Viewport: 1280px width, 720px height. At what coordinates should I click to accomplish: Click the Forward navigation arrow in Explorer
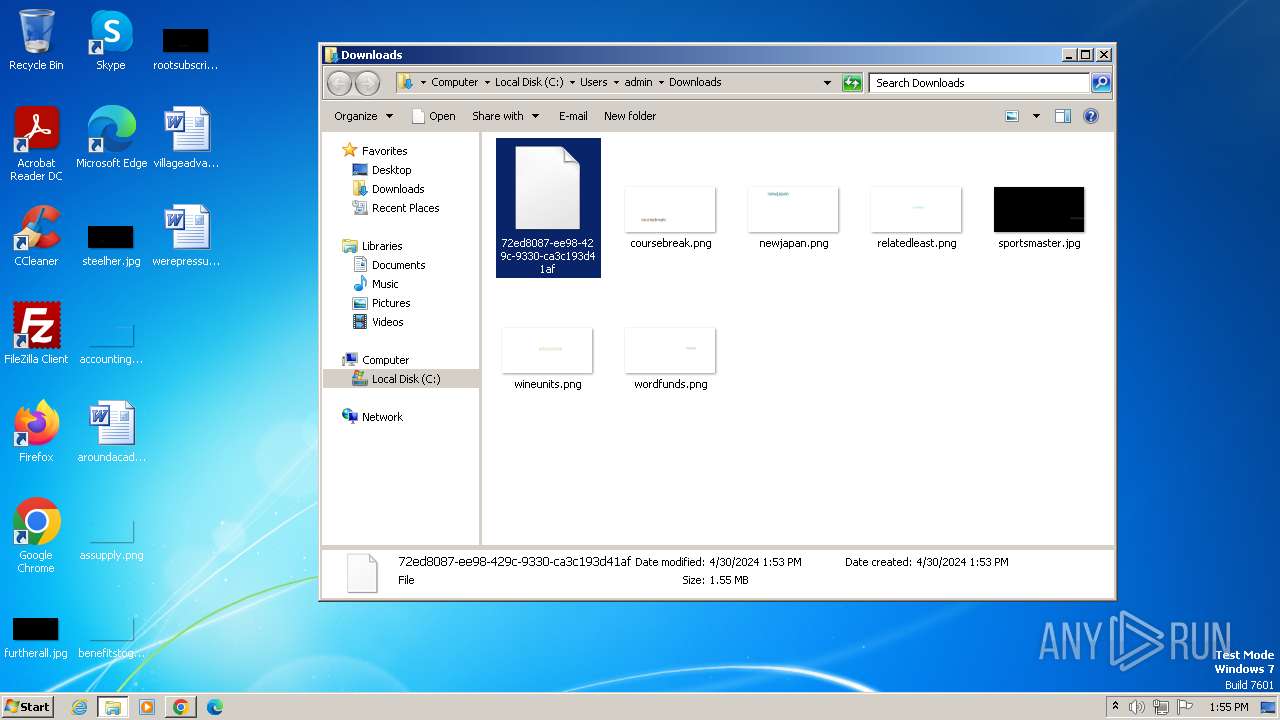367,83
